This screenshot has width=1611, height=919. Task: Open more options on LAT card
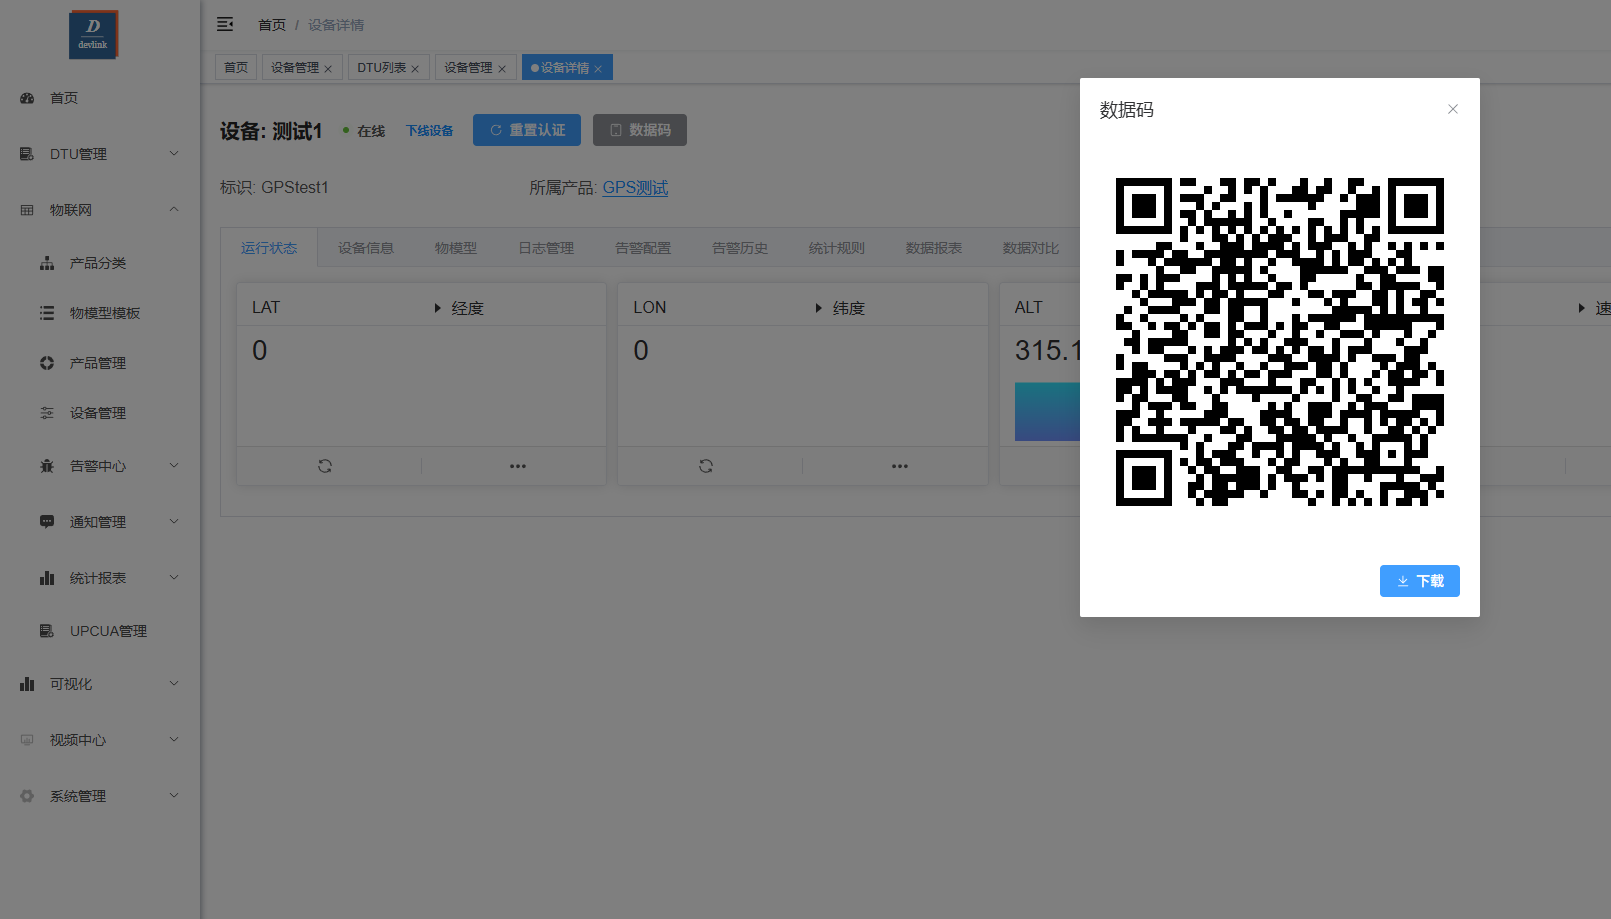pos(518,466)
